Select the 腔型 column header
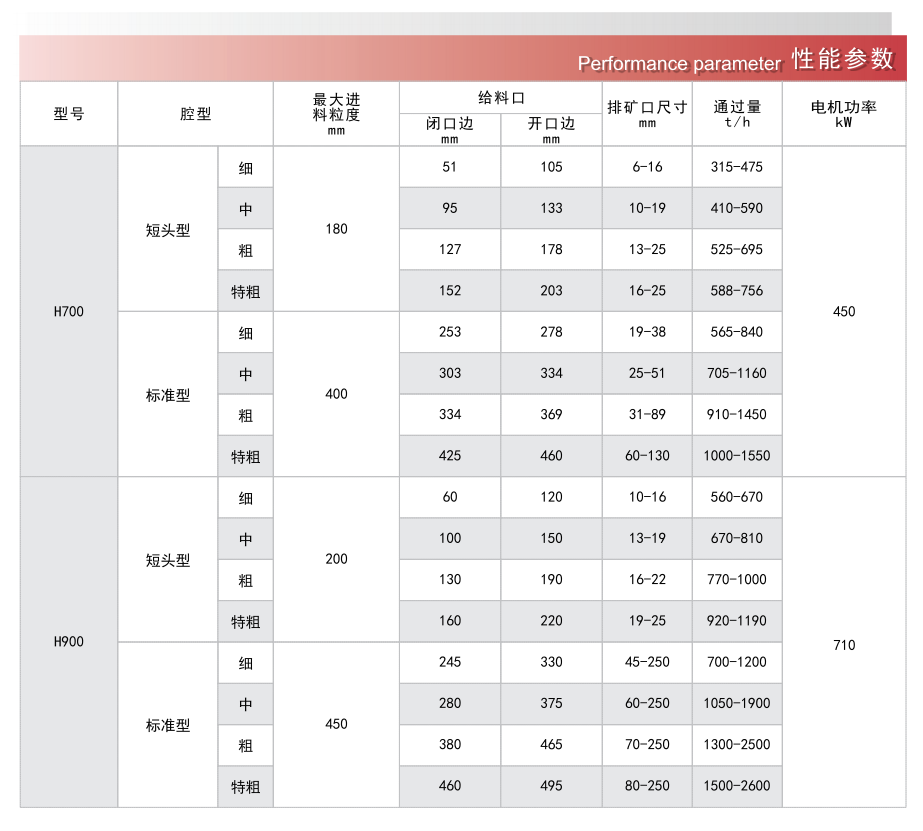 195,114
